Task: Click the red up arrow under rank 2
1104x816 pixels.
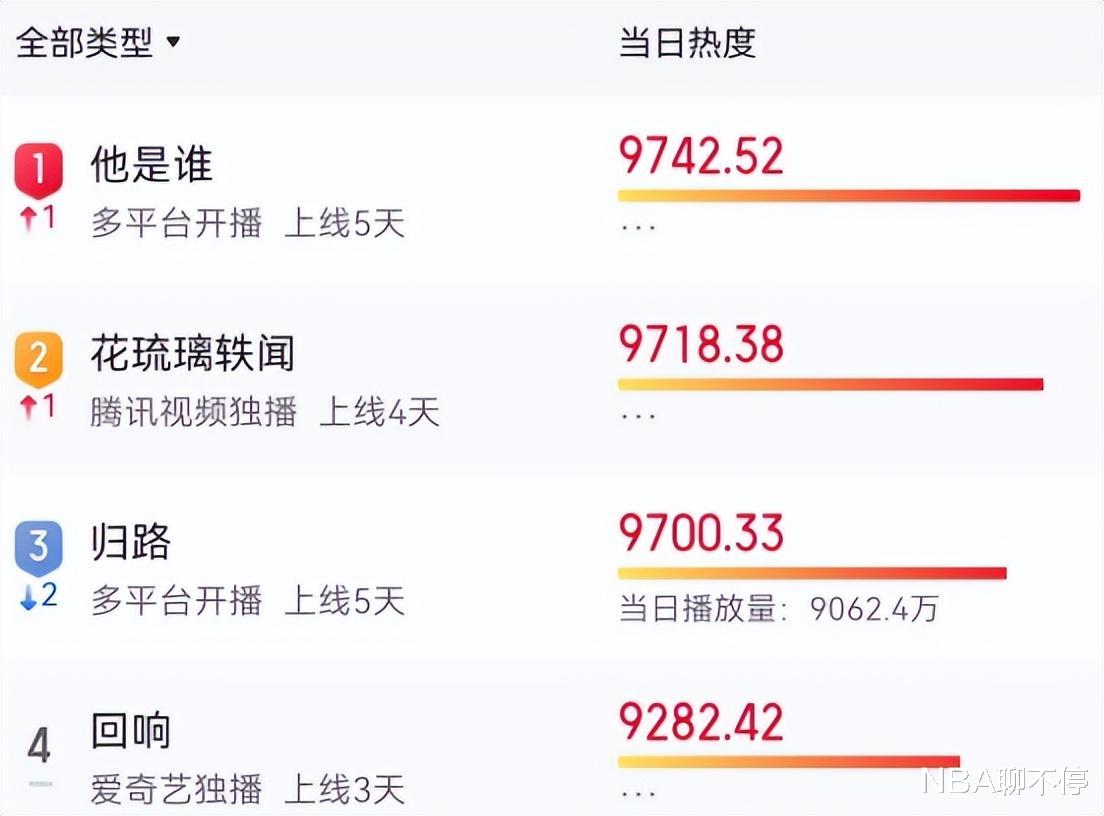Action: (29, 406)
